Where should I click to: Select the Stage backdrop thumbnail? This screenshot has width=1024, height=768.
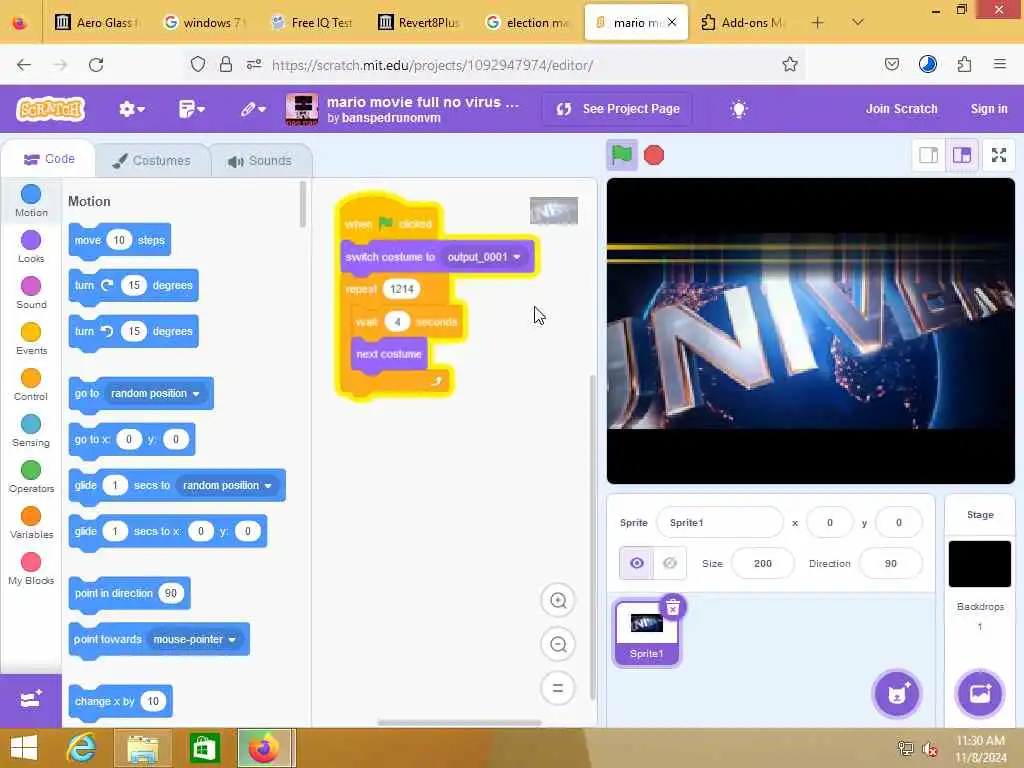point(980,564)
